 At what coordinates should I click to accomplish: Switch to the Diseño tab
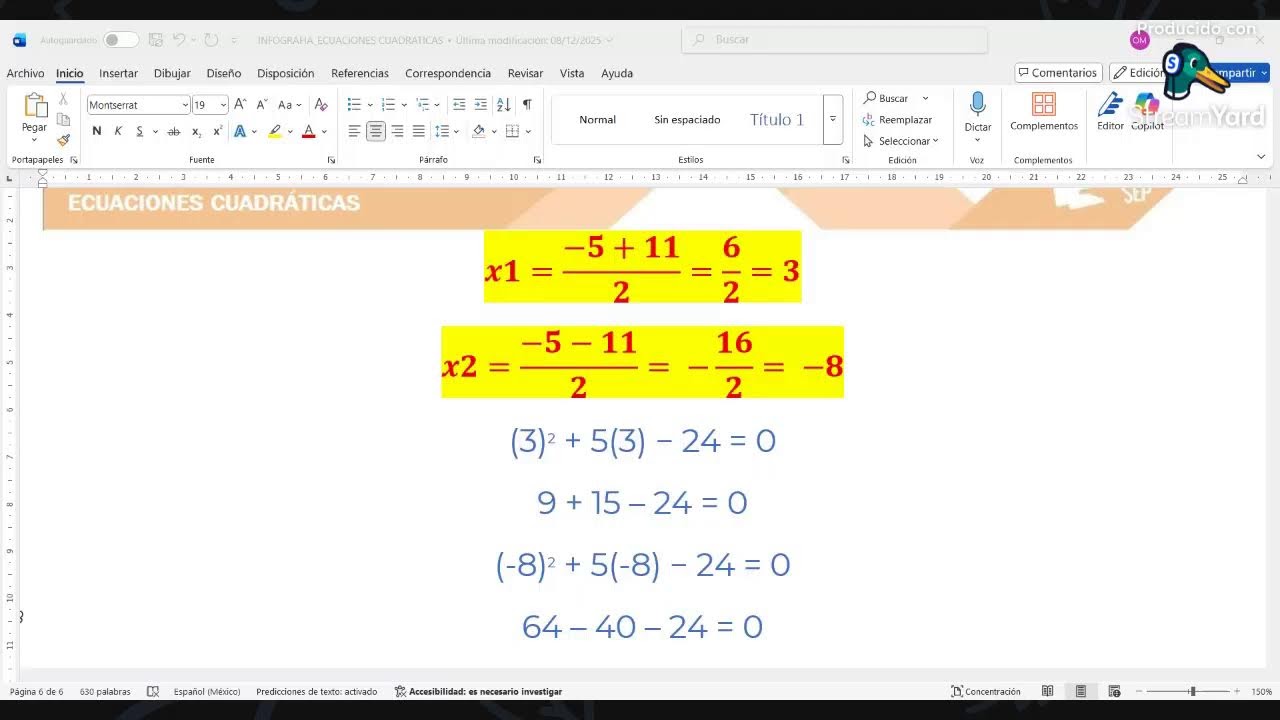click(224, 73)
